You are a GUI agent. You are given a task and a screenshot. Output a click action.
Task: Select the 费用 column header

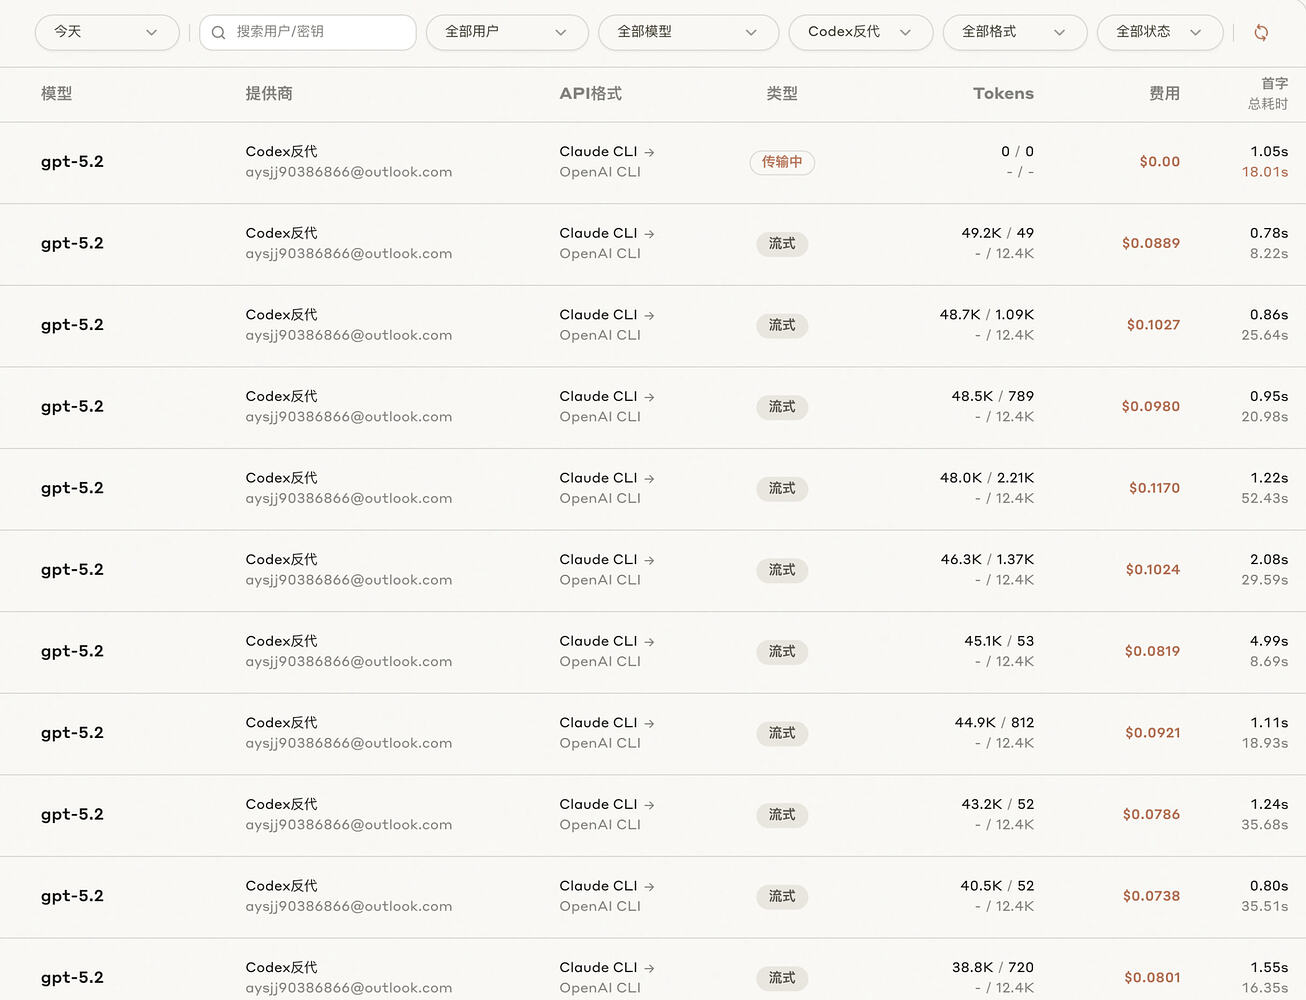(1164, 94)
